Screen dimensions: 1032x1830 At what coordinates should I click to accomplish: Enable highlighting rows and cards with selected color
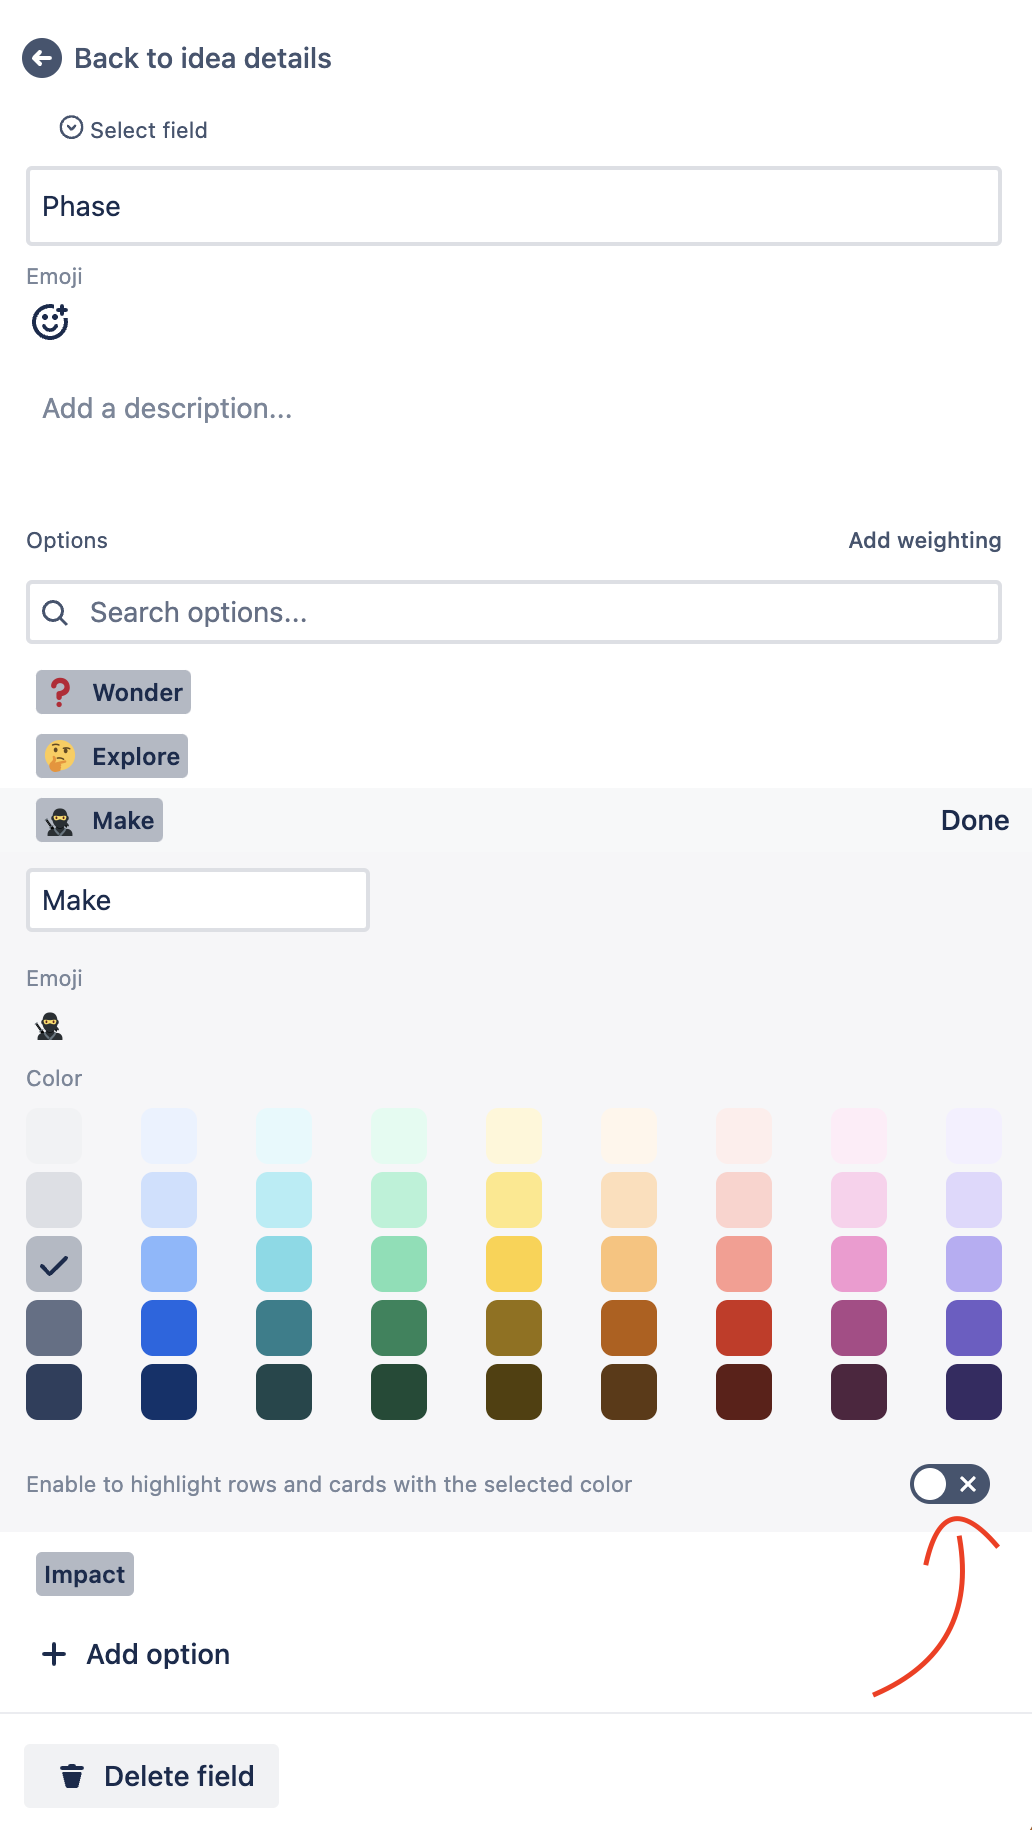(x=949, y=1485)
